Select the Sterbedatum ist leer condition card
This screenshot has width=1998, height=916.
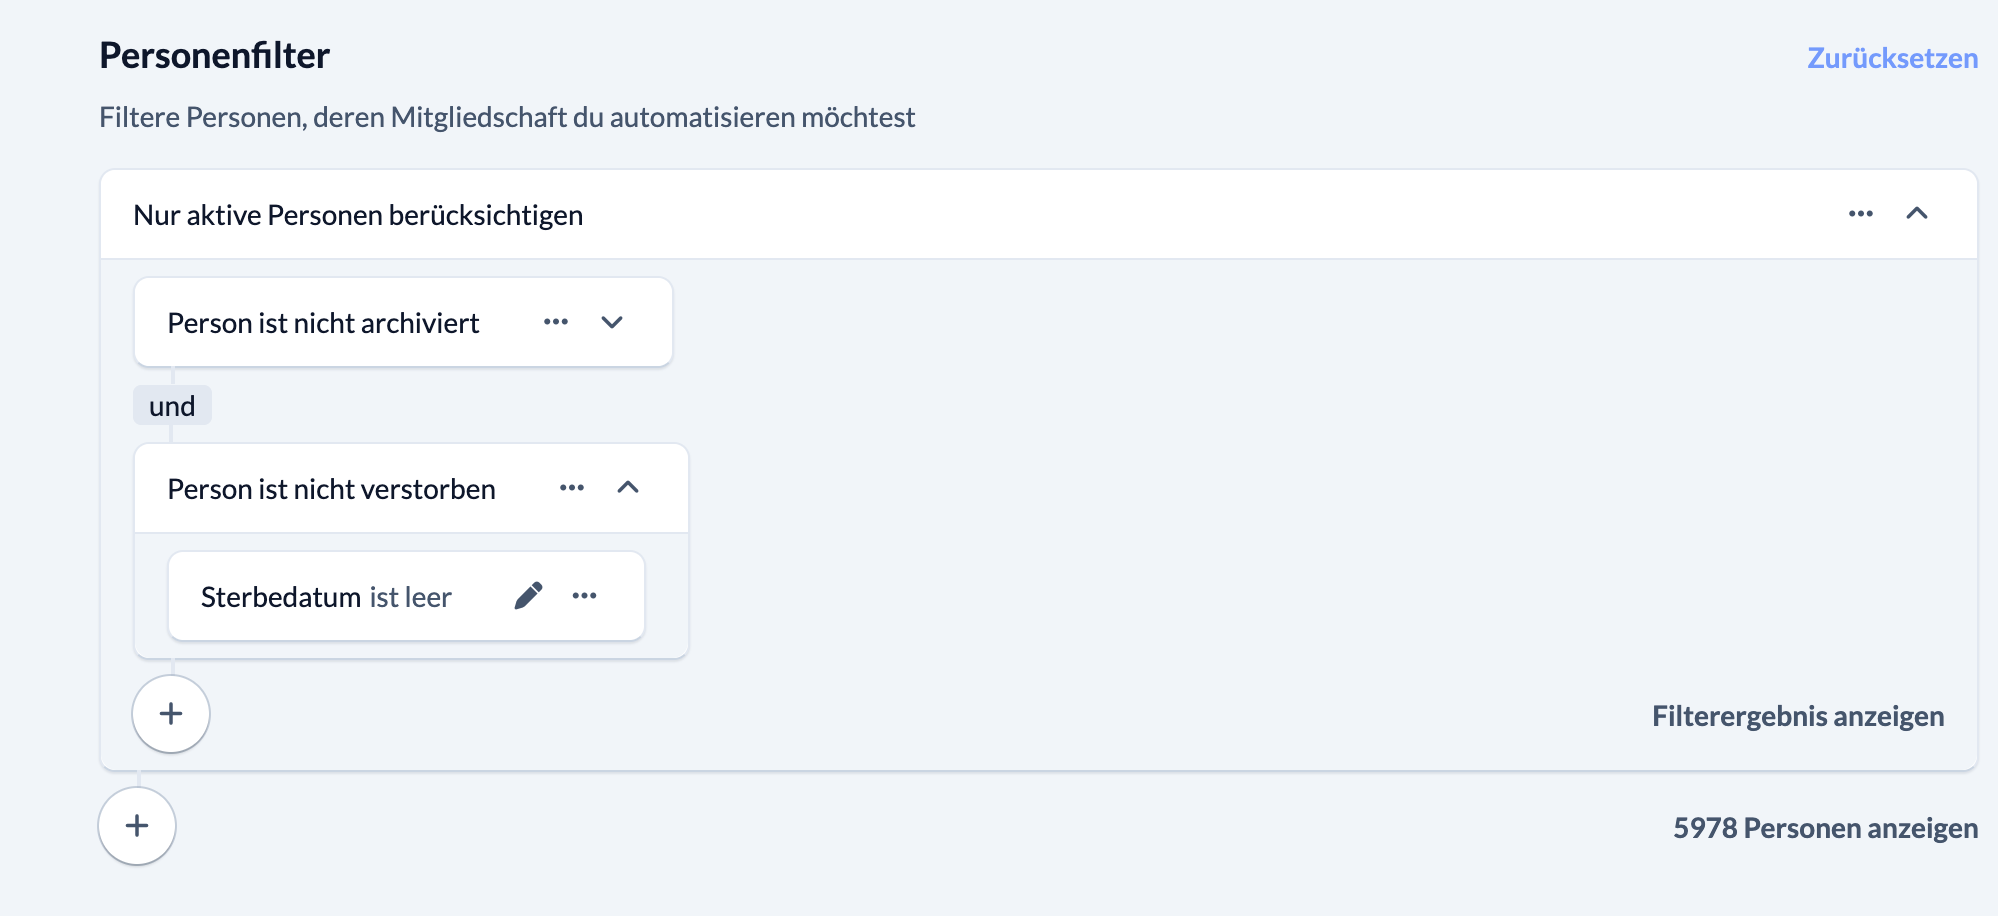point(326,597)
